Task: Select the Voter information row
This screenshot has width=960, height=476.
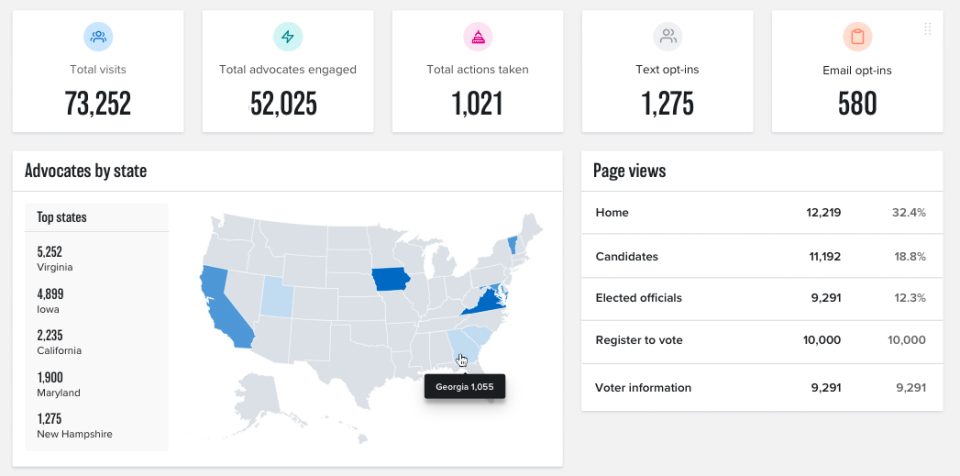Action: tap(761, 388)
